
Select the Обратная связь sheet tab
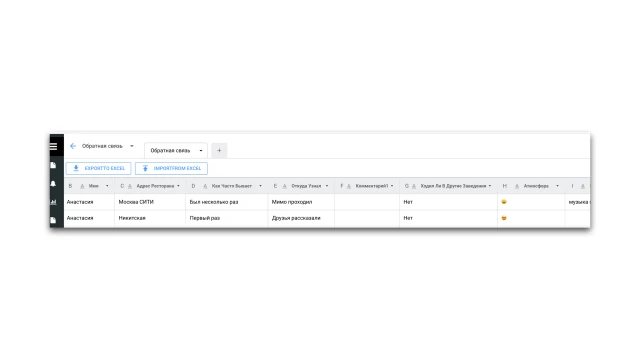tap(171, 151)
